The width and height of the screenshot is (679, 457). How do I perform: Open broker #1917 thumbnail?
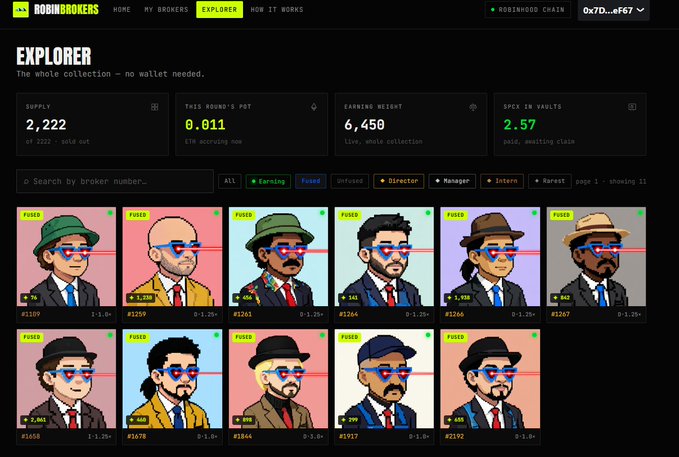[x=384, y=379]
